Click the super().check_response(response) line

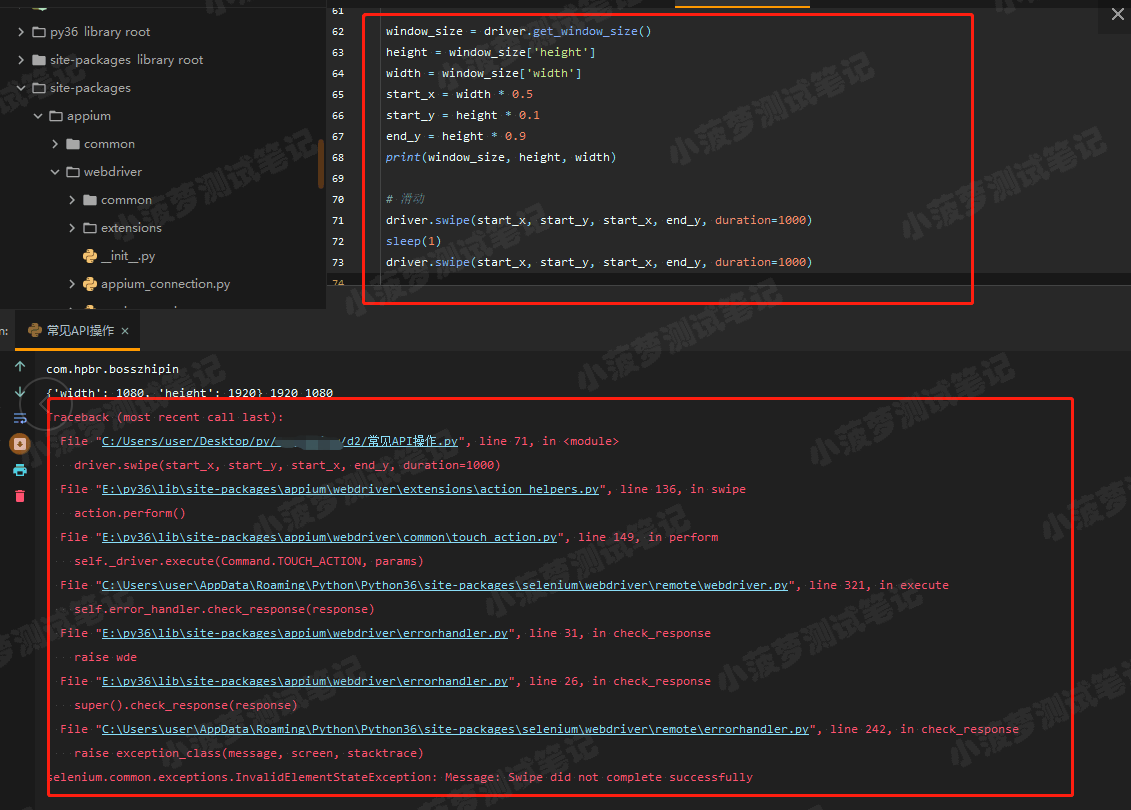click(185, 705)
